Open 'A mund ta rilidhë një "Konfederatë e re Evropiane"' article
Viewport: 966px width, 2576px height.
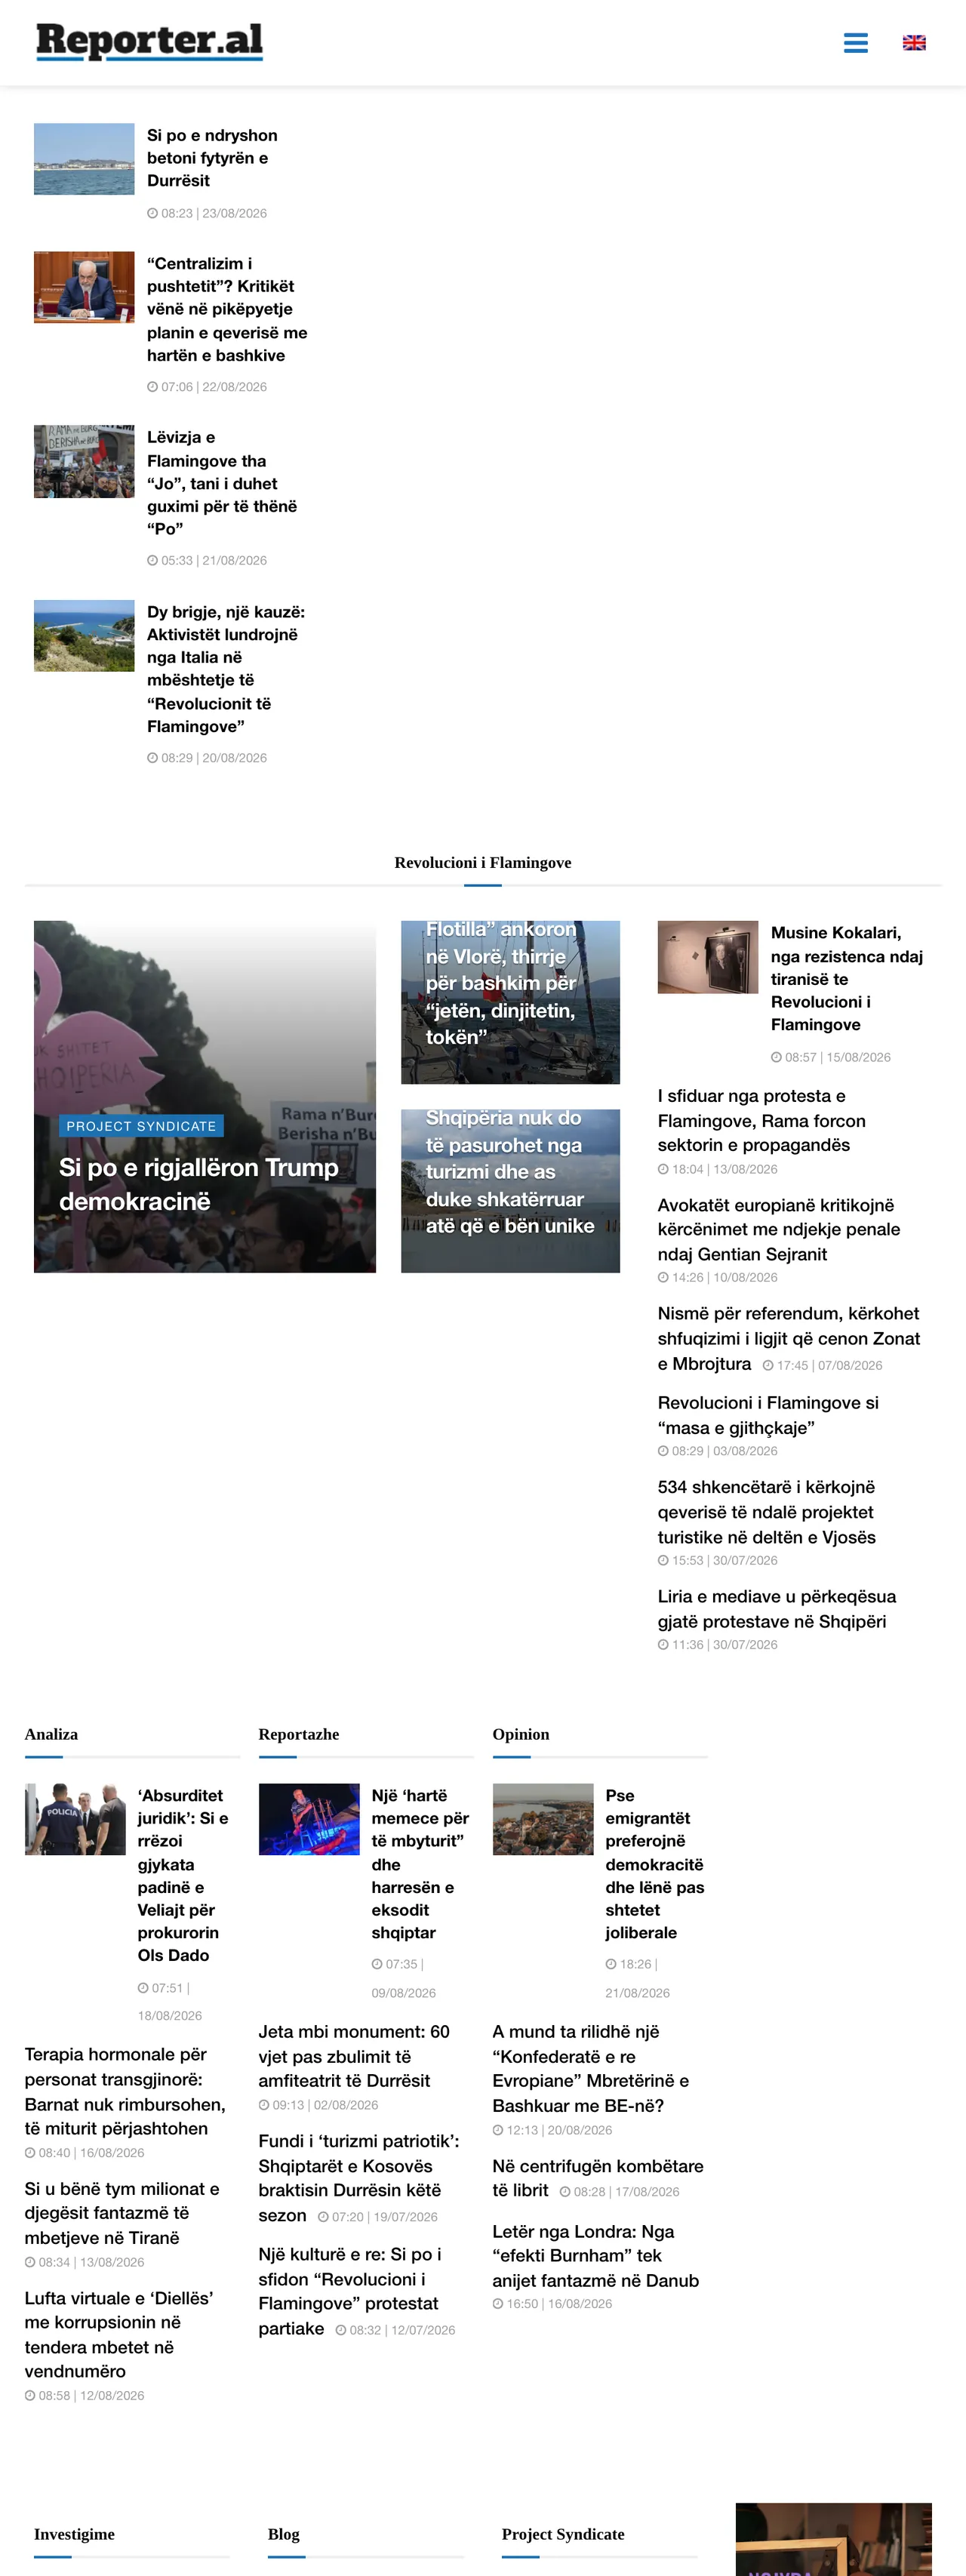point(590,2068)
